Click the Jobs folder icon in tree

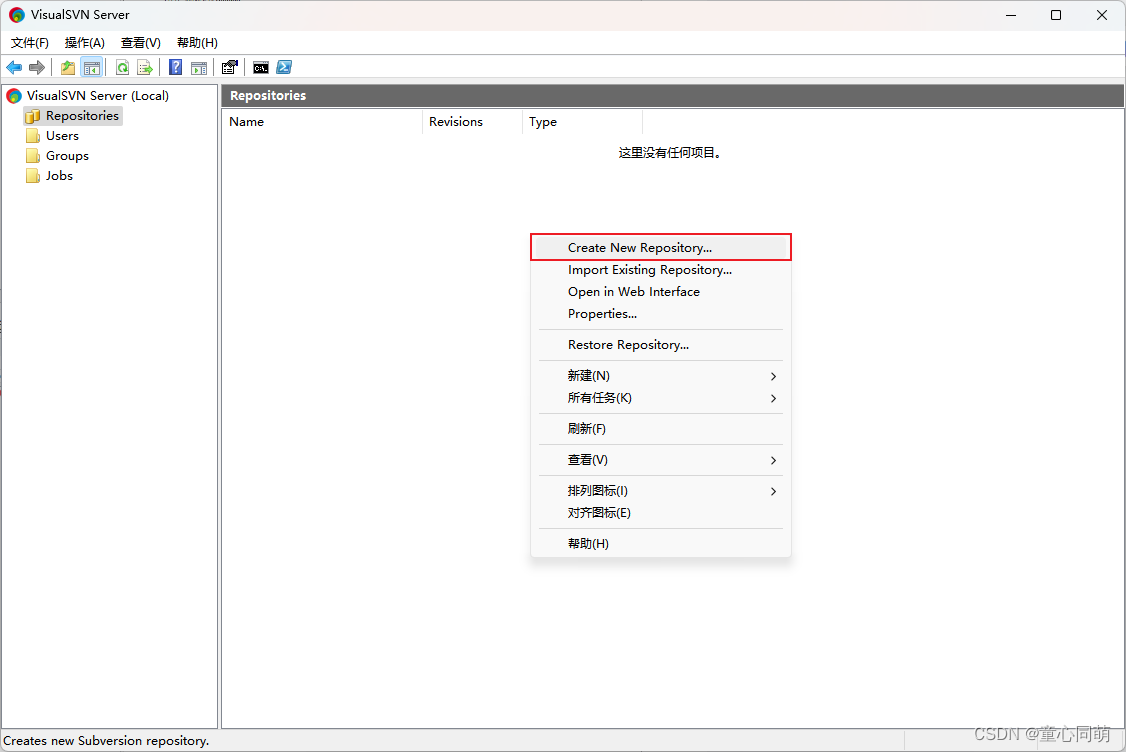[32, 176]
